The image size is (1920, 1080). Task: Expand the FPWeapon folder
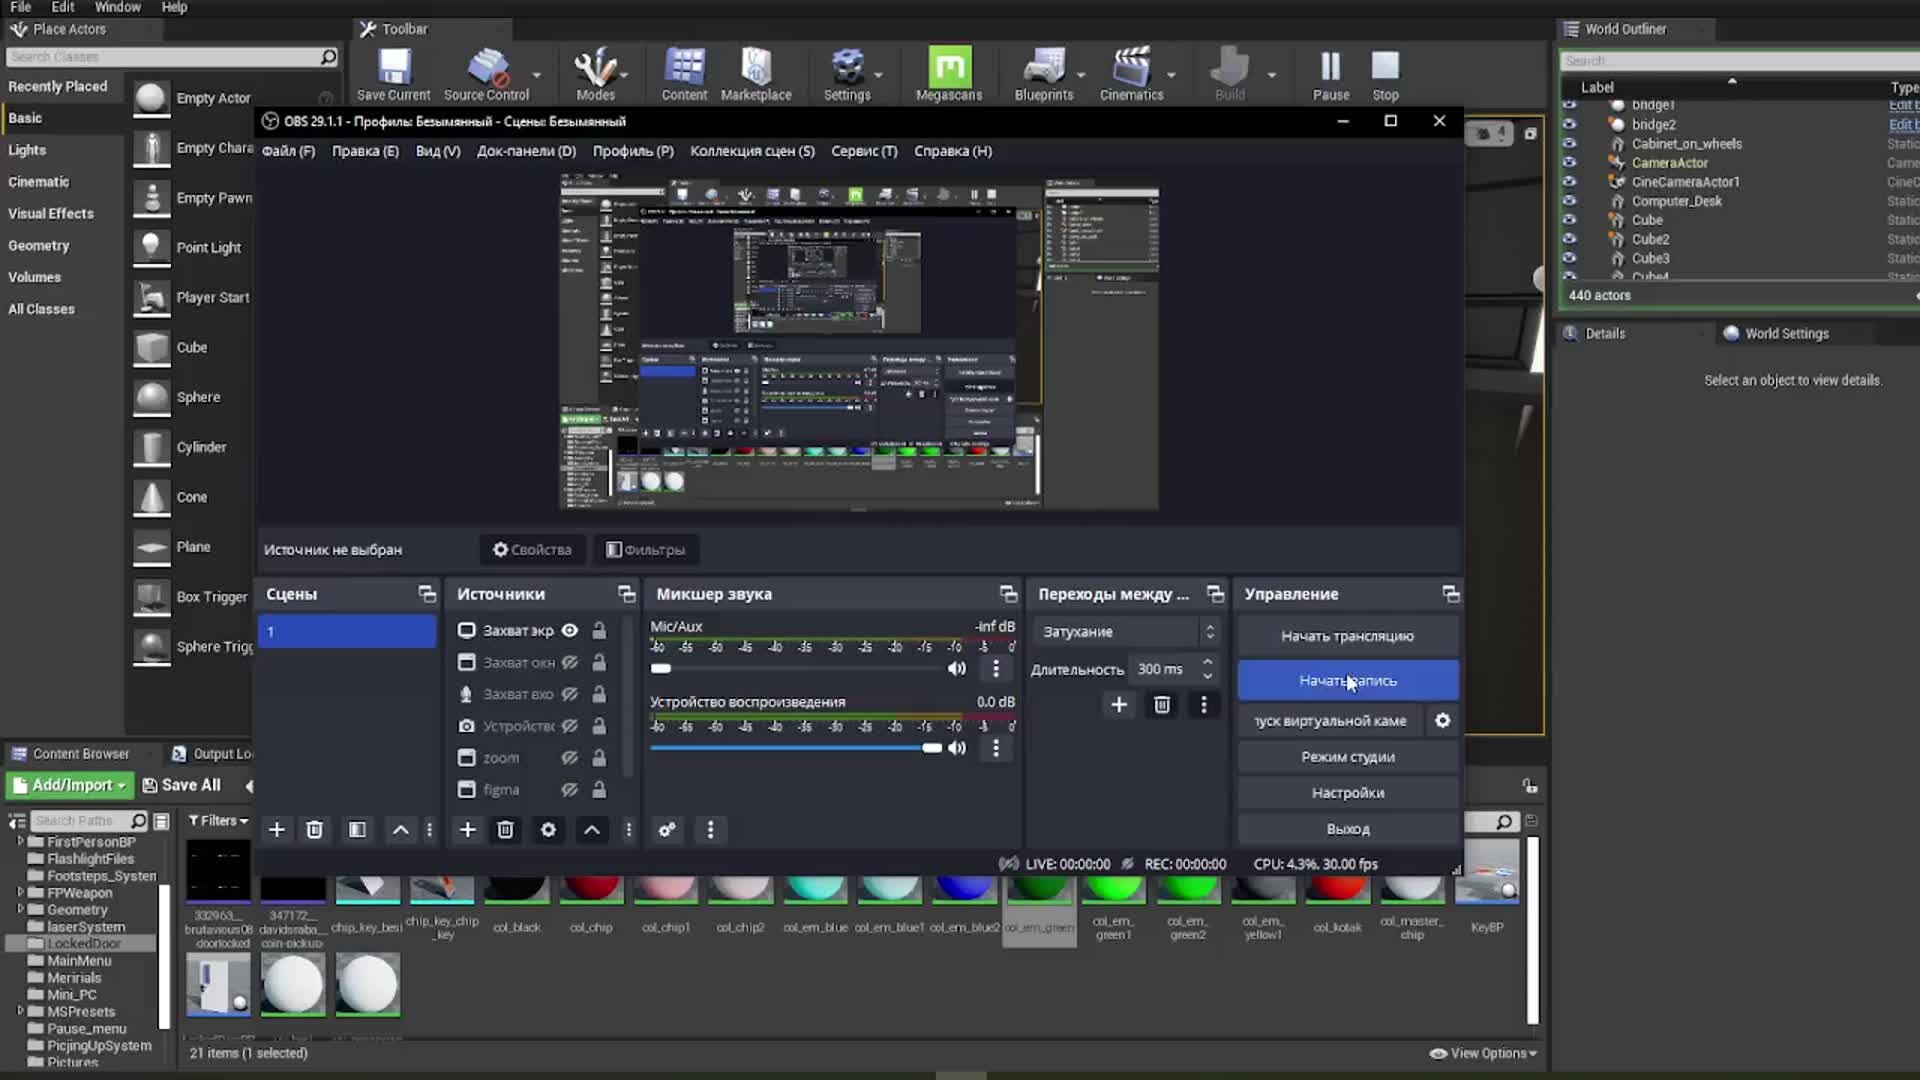[20, 892]
